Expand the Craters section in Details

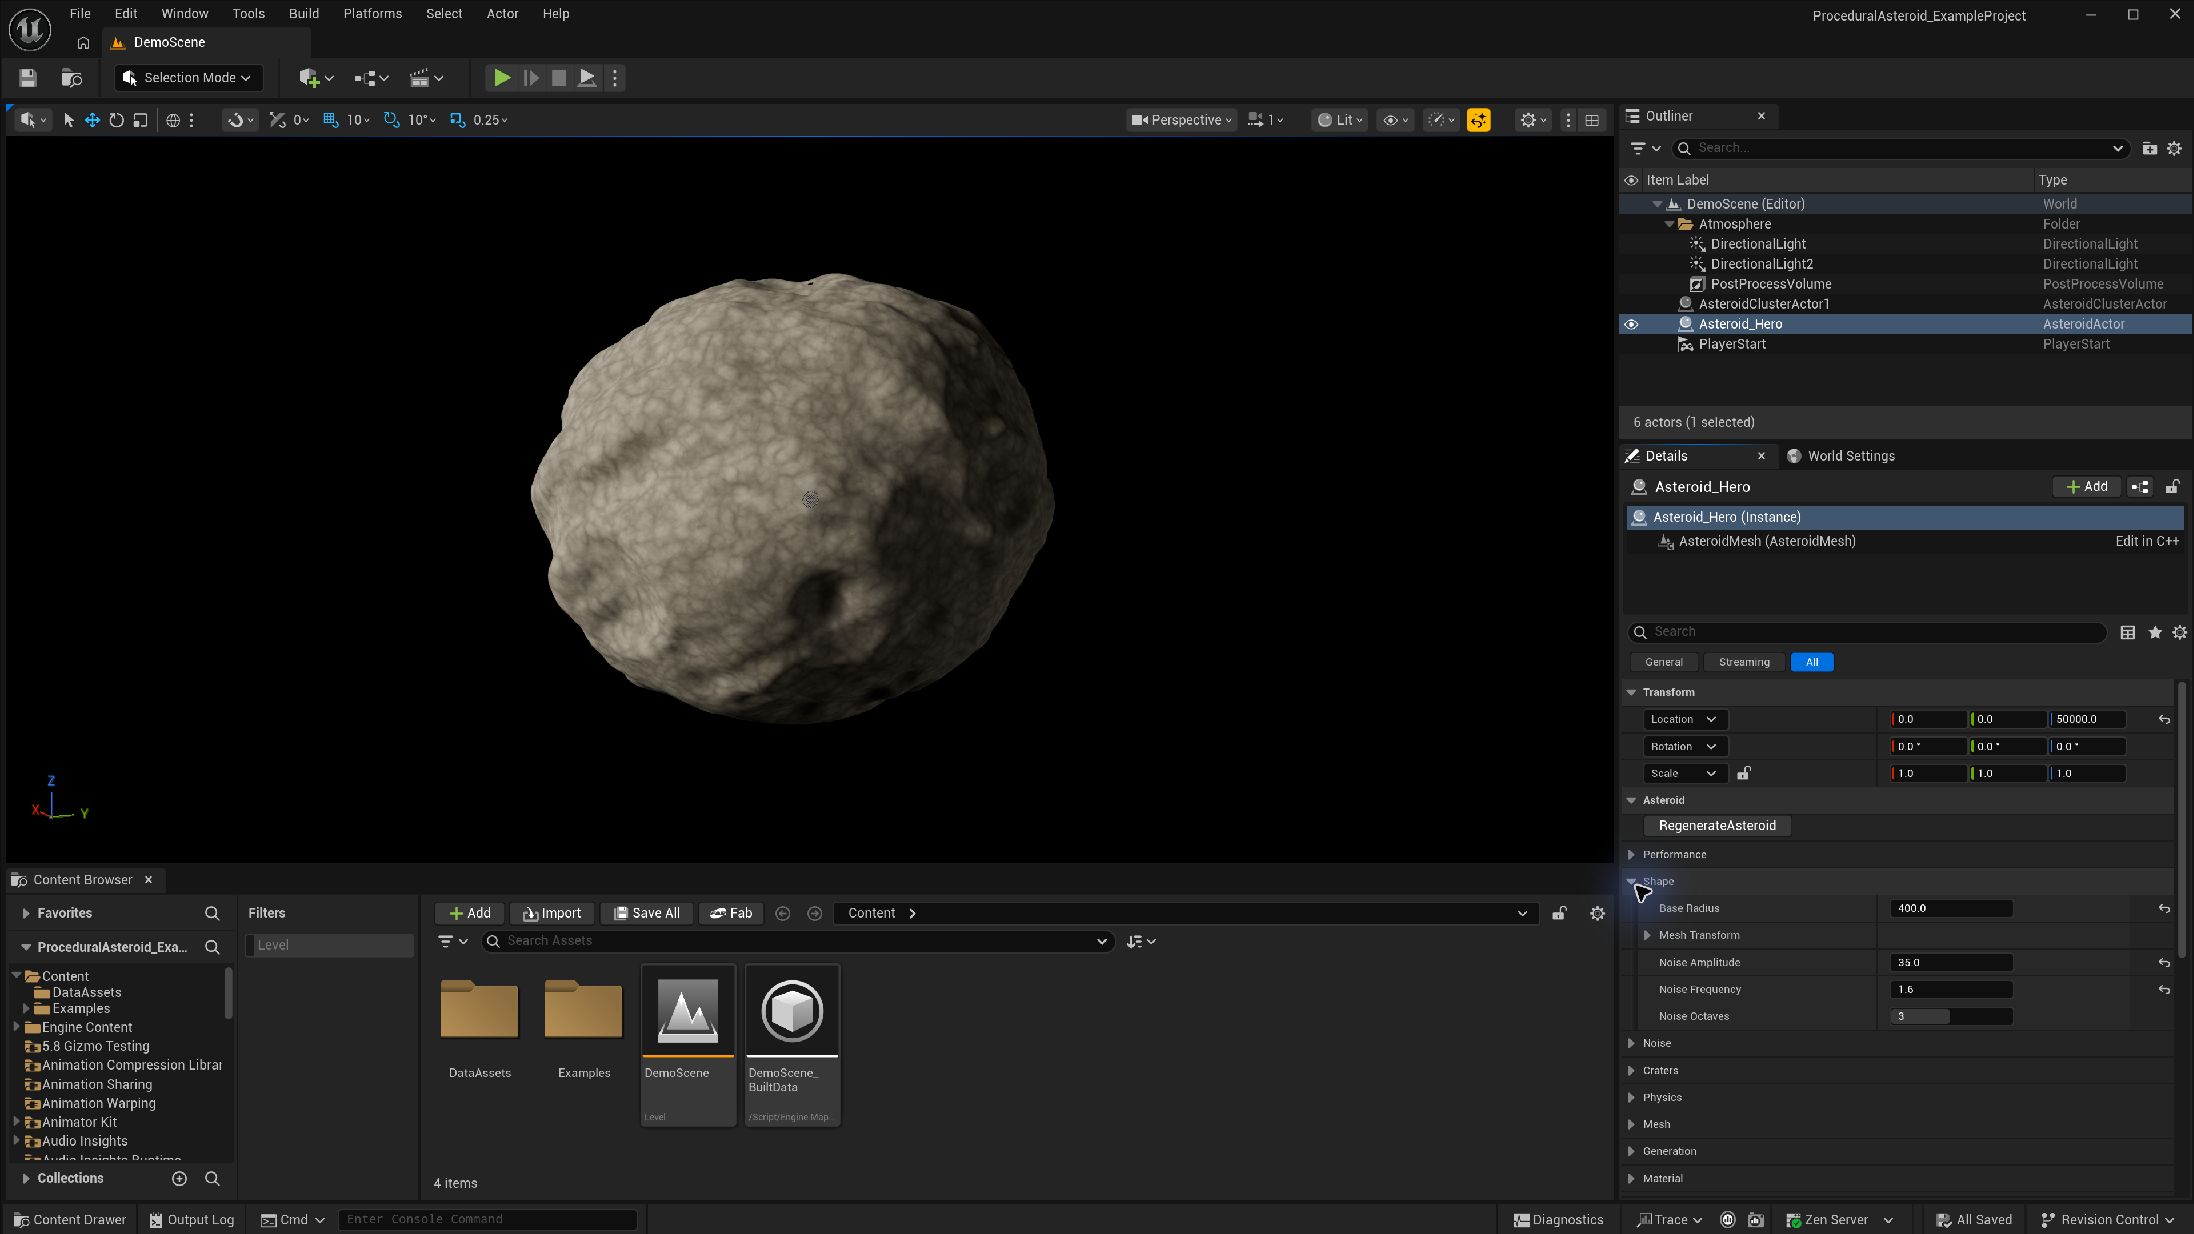(x=1632, y=1070)
